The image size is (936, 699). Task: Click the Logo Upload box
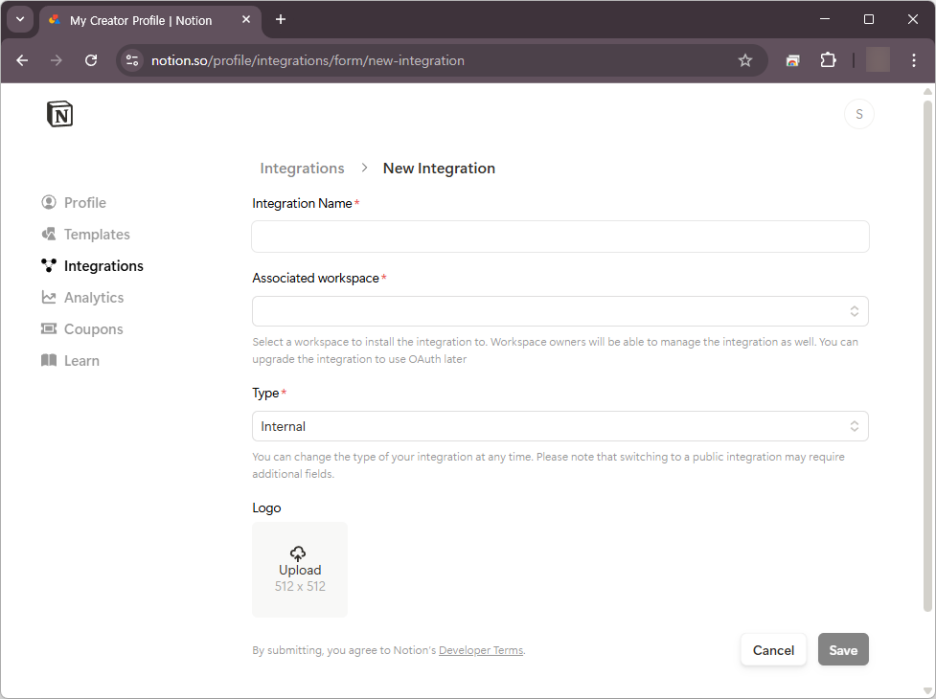point(300,569)
